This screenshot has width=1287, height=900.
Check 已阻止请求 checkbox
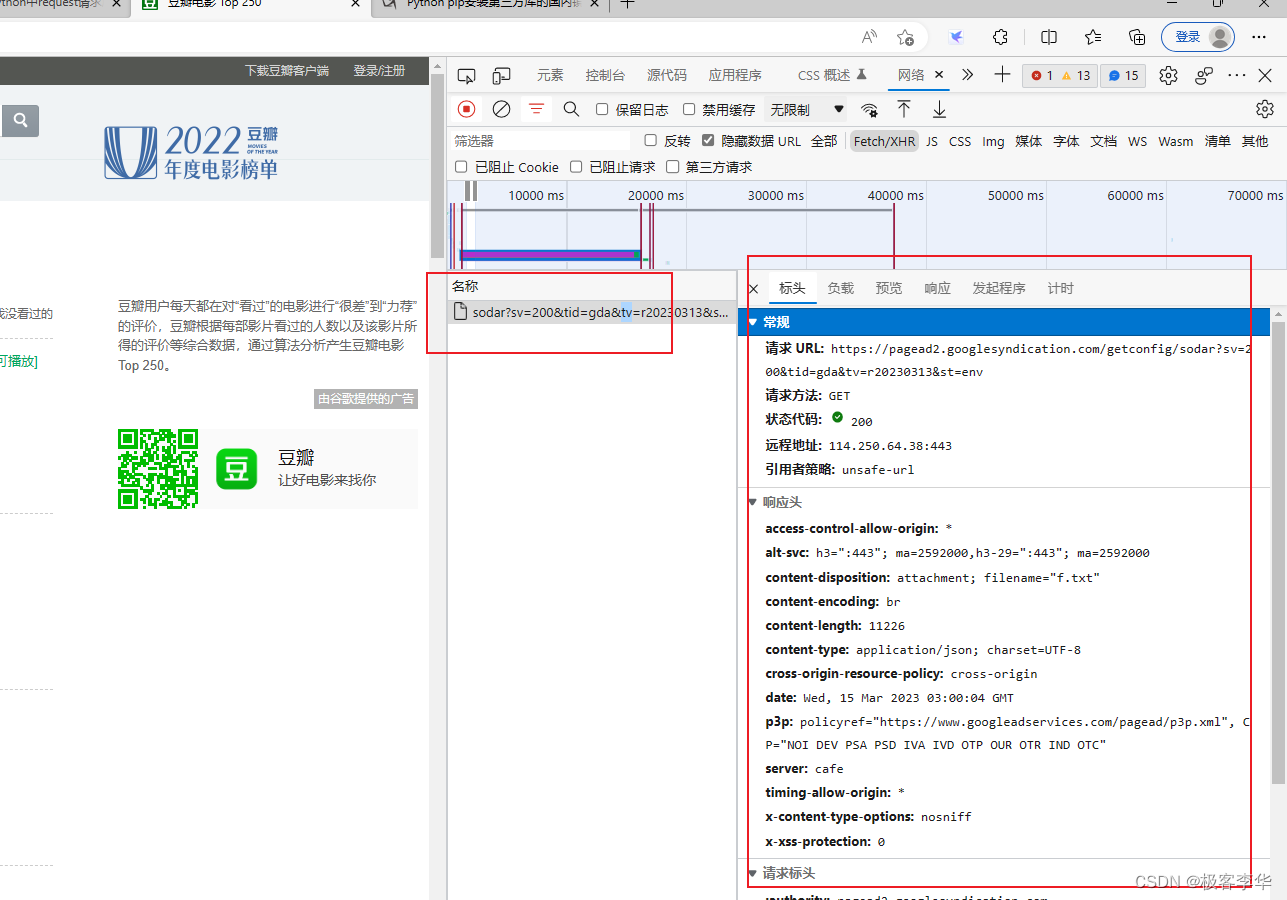(576, 167)
